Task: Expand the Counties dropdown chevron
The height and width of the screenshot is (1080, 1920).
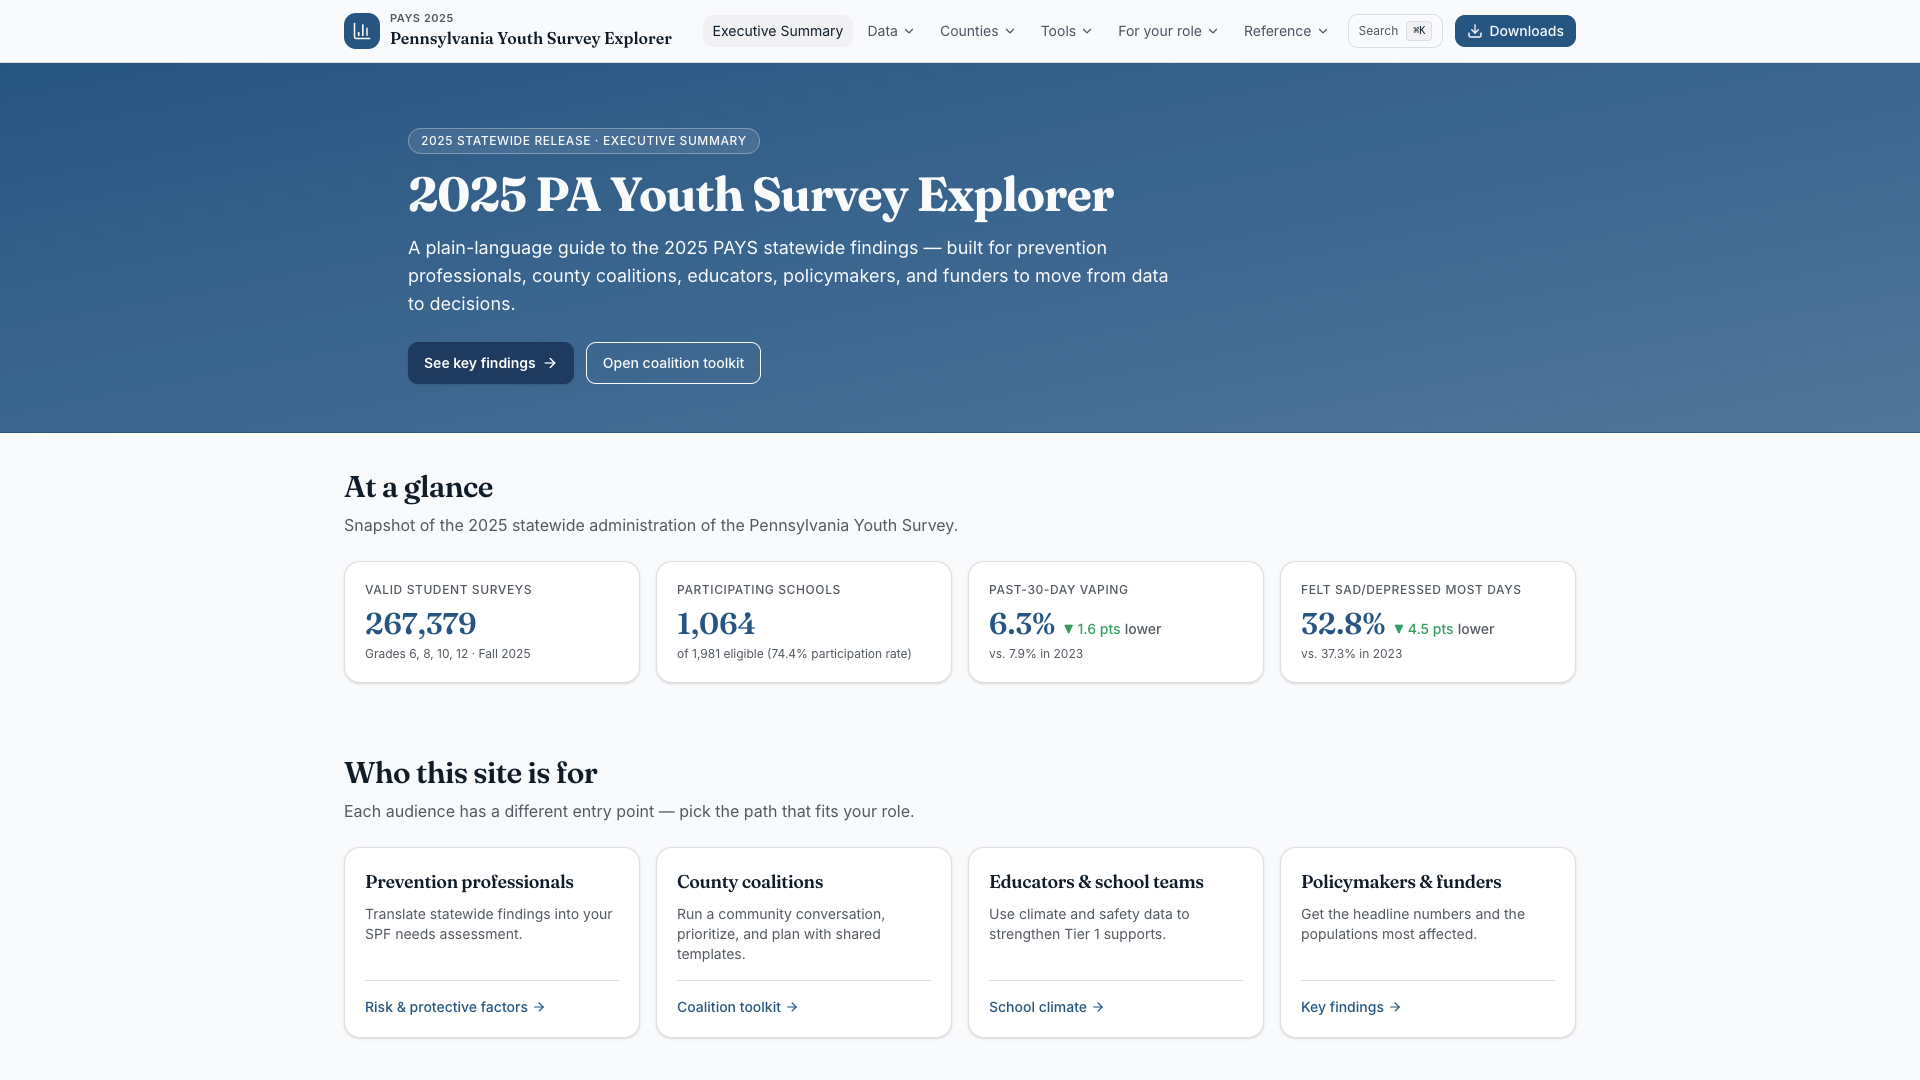Action: pyautogui.click(x=1010, y=31)
